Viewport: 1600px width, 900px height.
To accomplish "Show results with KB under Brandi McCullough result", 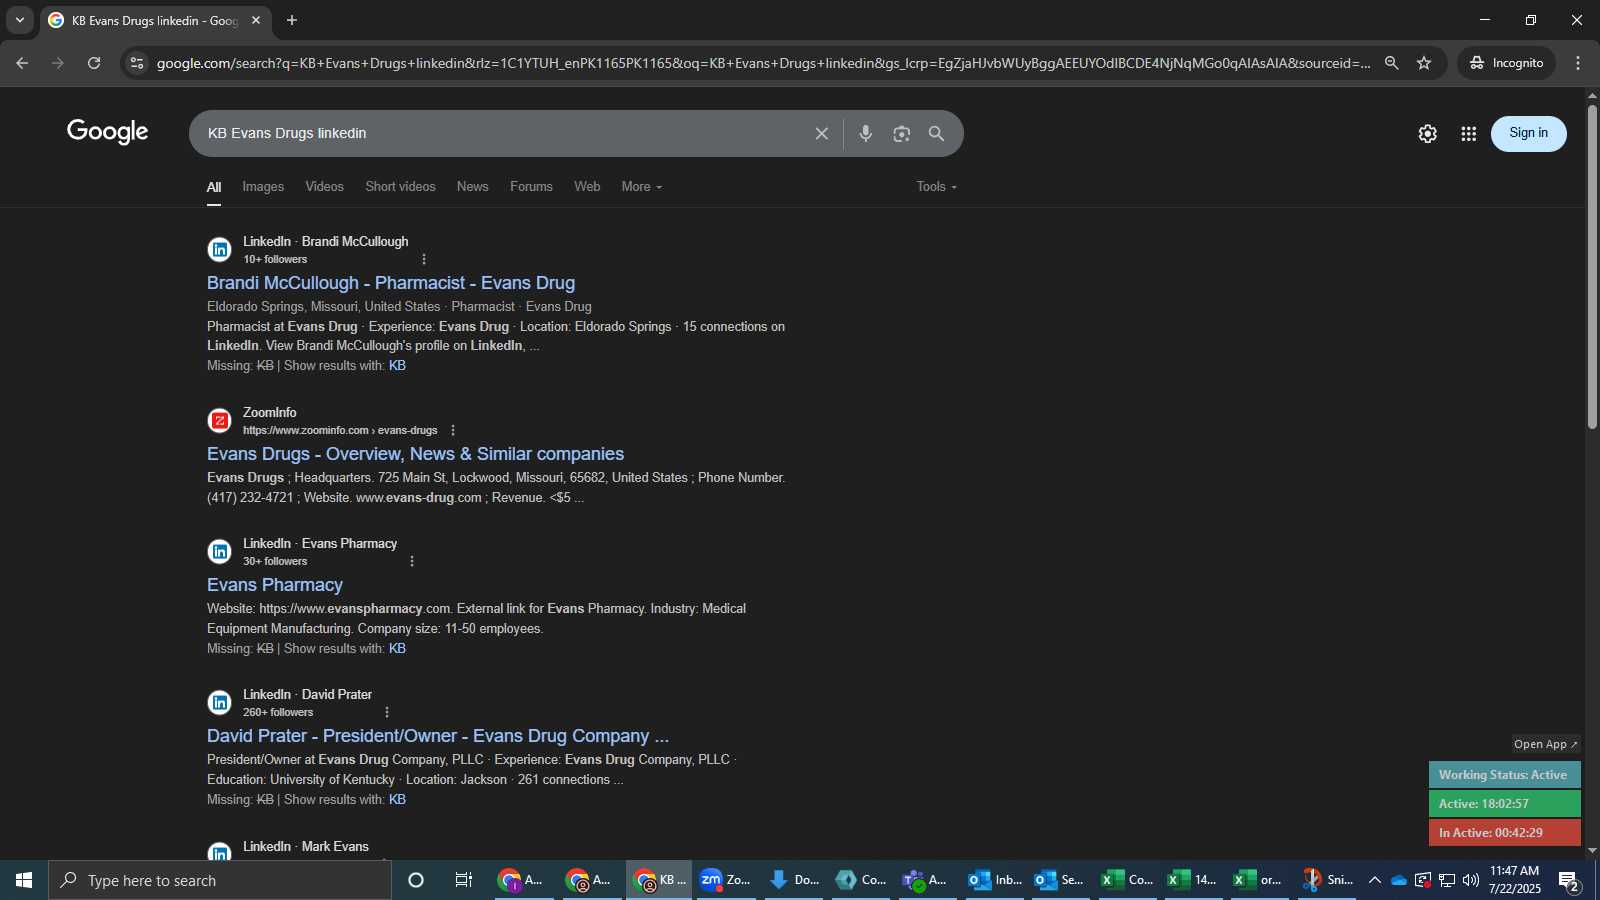I will (397, 366).
